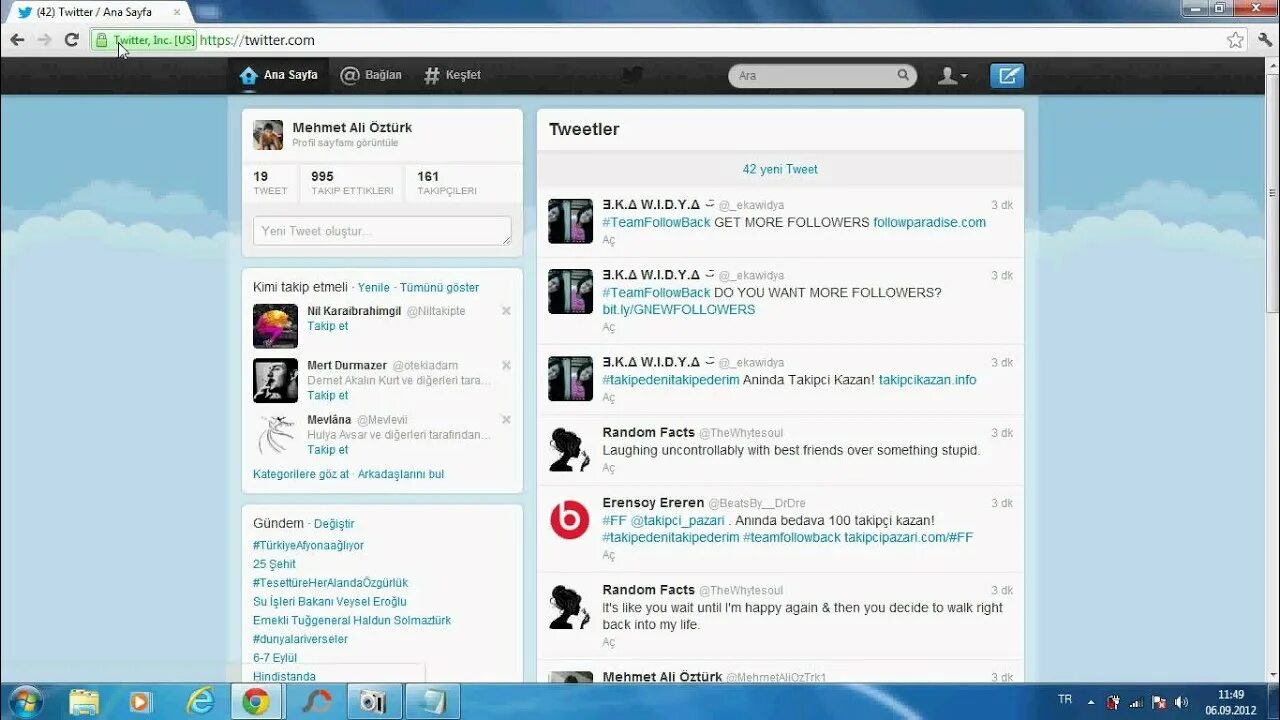This screenshot has width=1280, height=720.
Task: Expand the bit.ly/GNEWFOLLOWERS tweet with Aç
Action: click(608, 328)
